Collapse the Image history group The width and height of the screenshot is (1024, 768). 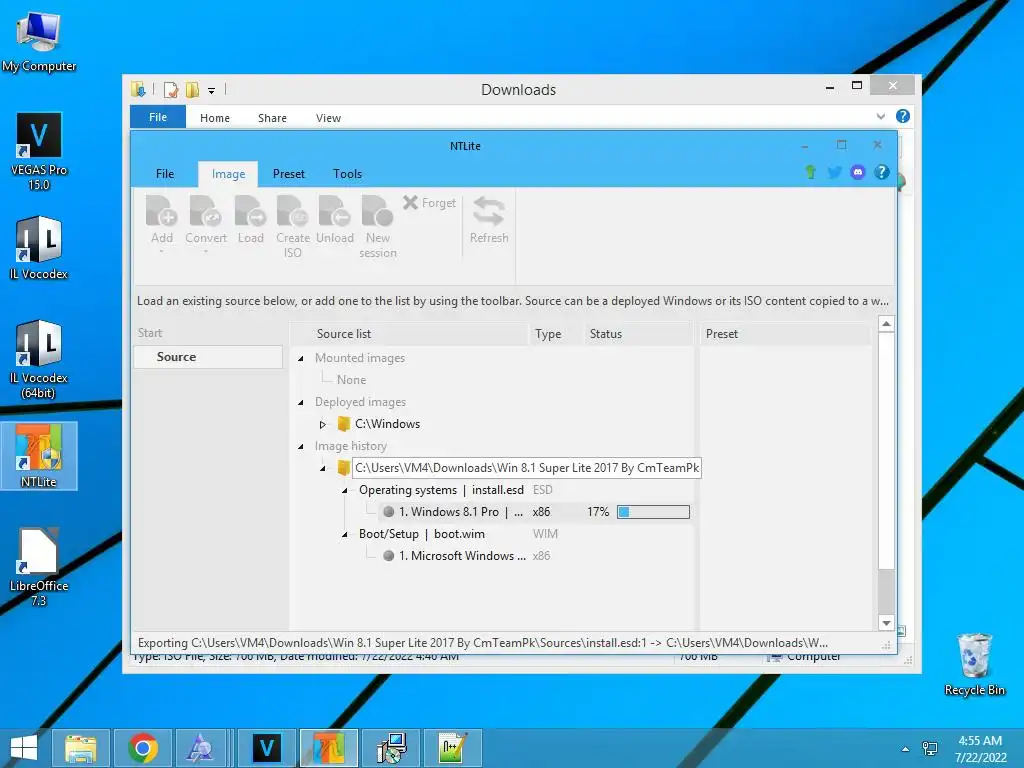coord(301,447)
